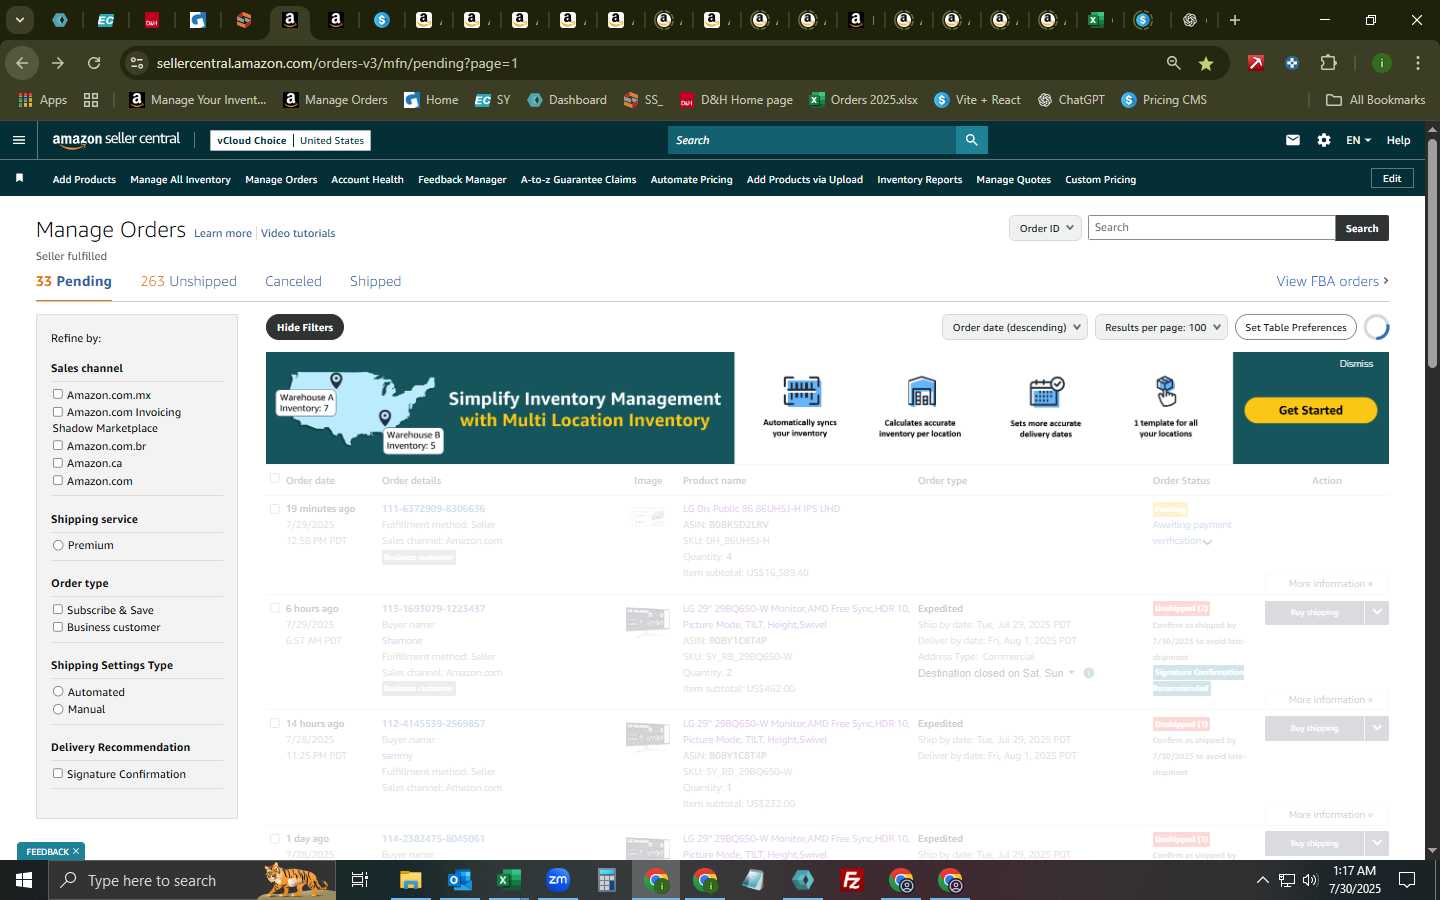Screen dimensions: 1440x900
Task: Check the Business customer order type
Action: point(58,626)
